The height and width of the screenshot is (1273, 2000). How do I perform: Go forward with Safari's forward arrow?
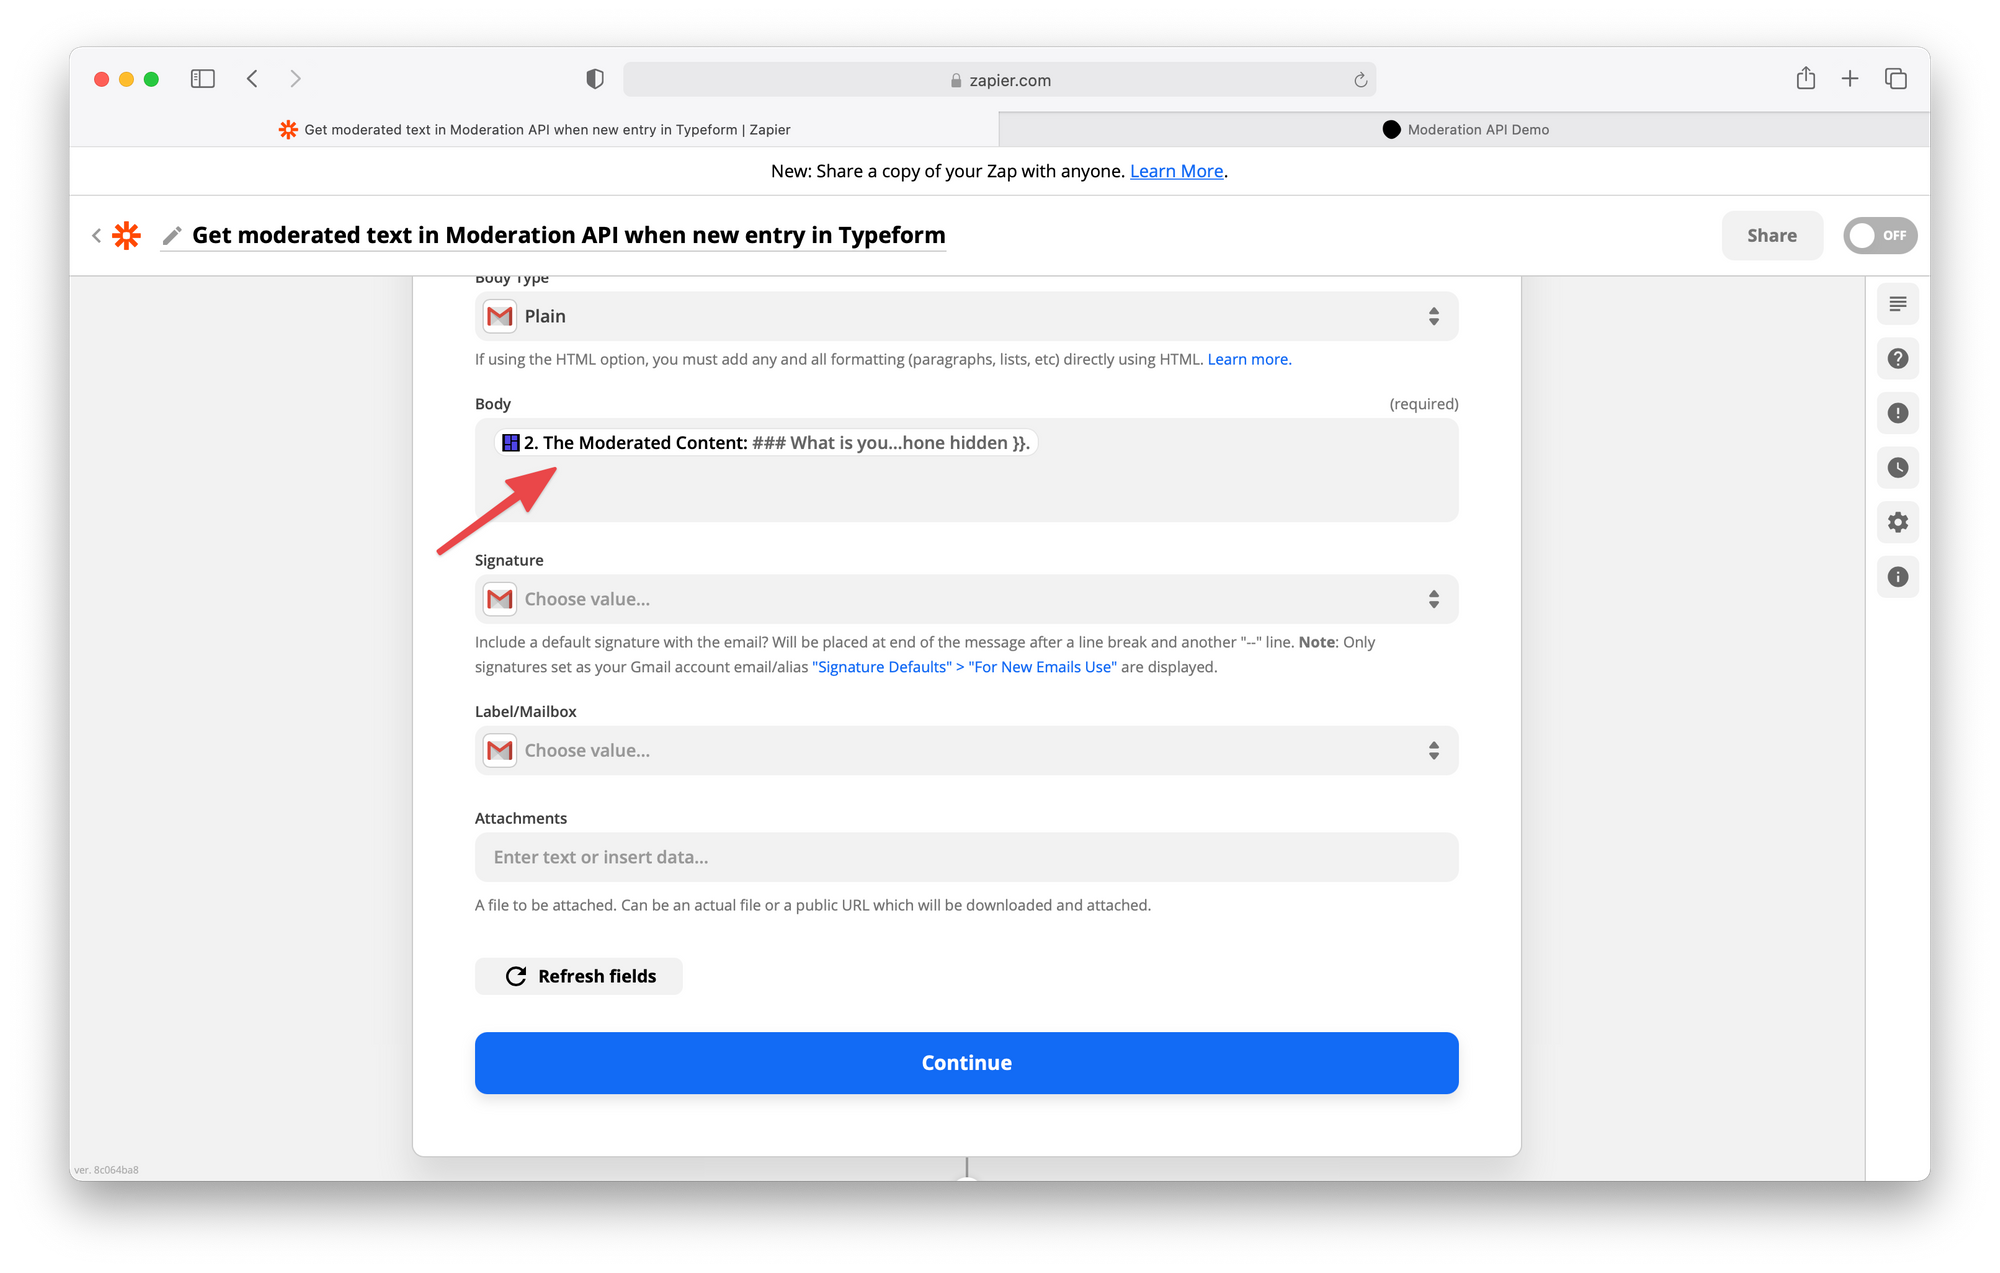click(295, 79)
